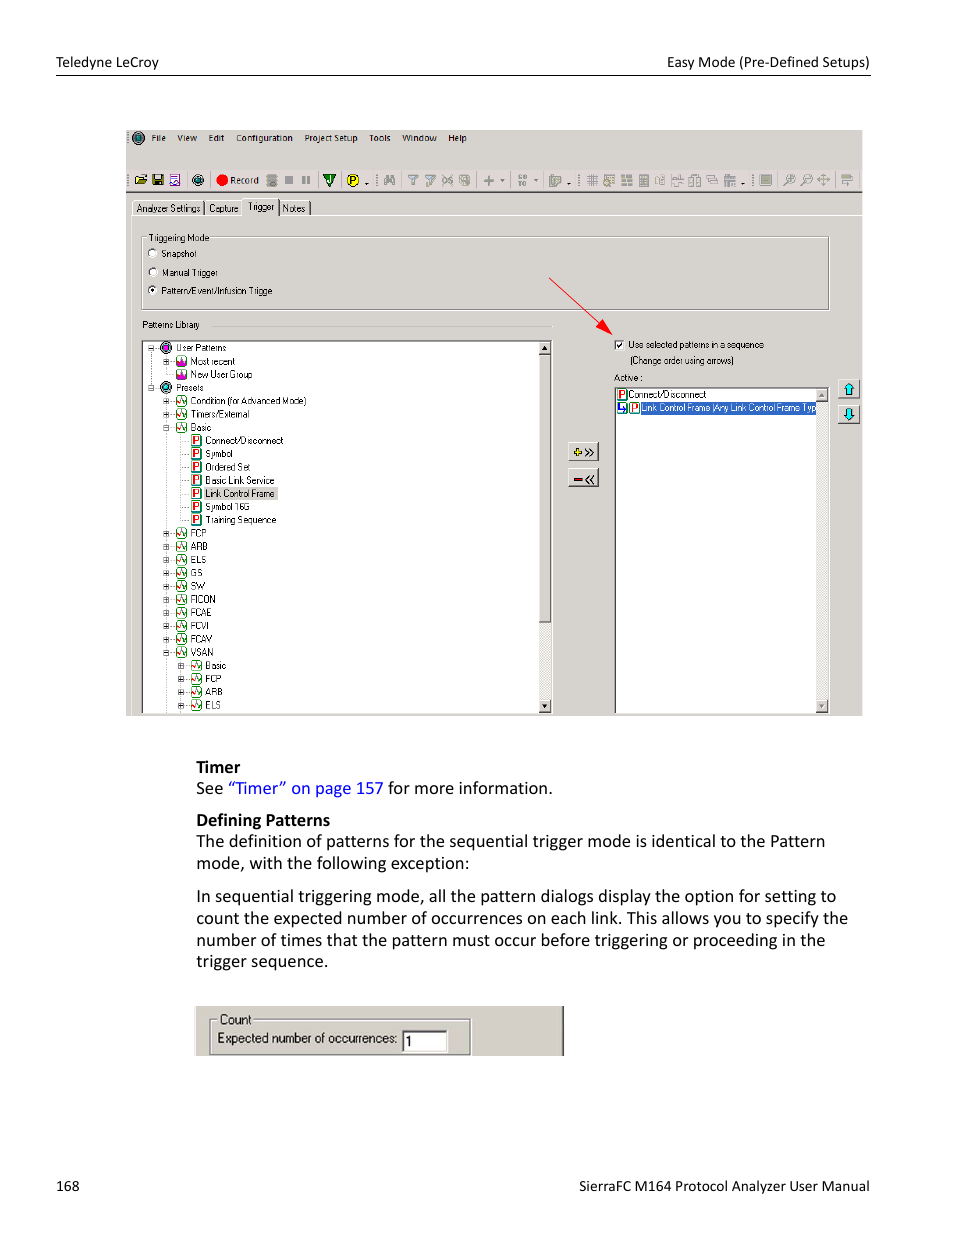The height and width of the screenshot is (1235, 954).
Task: Click the plus add toolbar icon
Action: [489, 180]
